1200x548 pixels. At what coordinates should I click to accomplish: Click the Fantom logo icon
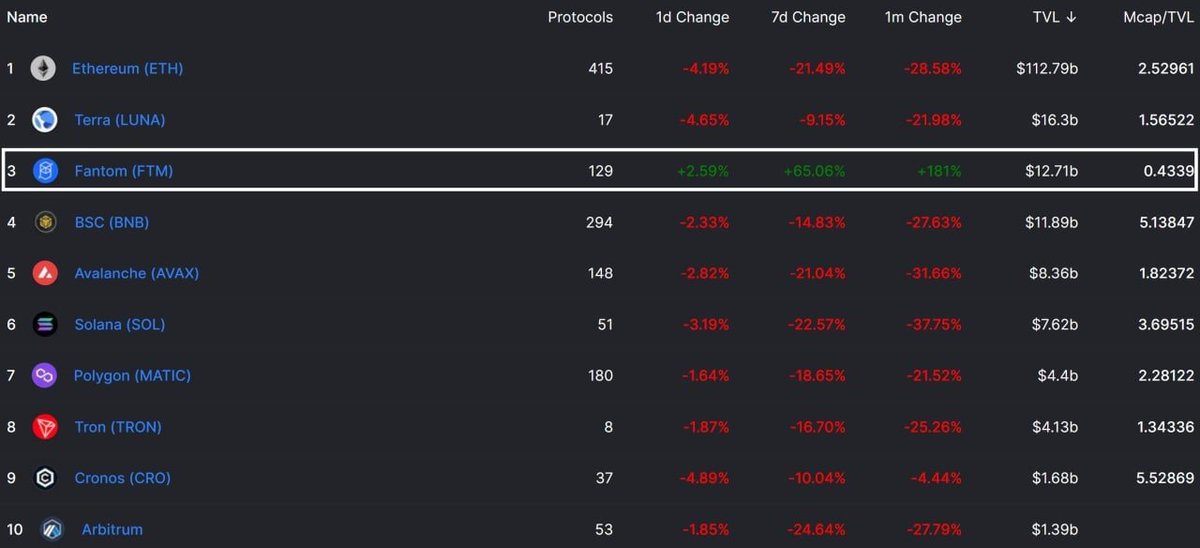(x=45, y=171)
